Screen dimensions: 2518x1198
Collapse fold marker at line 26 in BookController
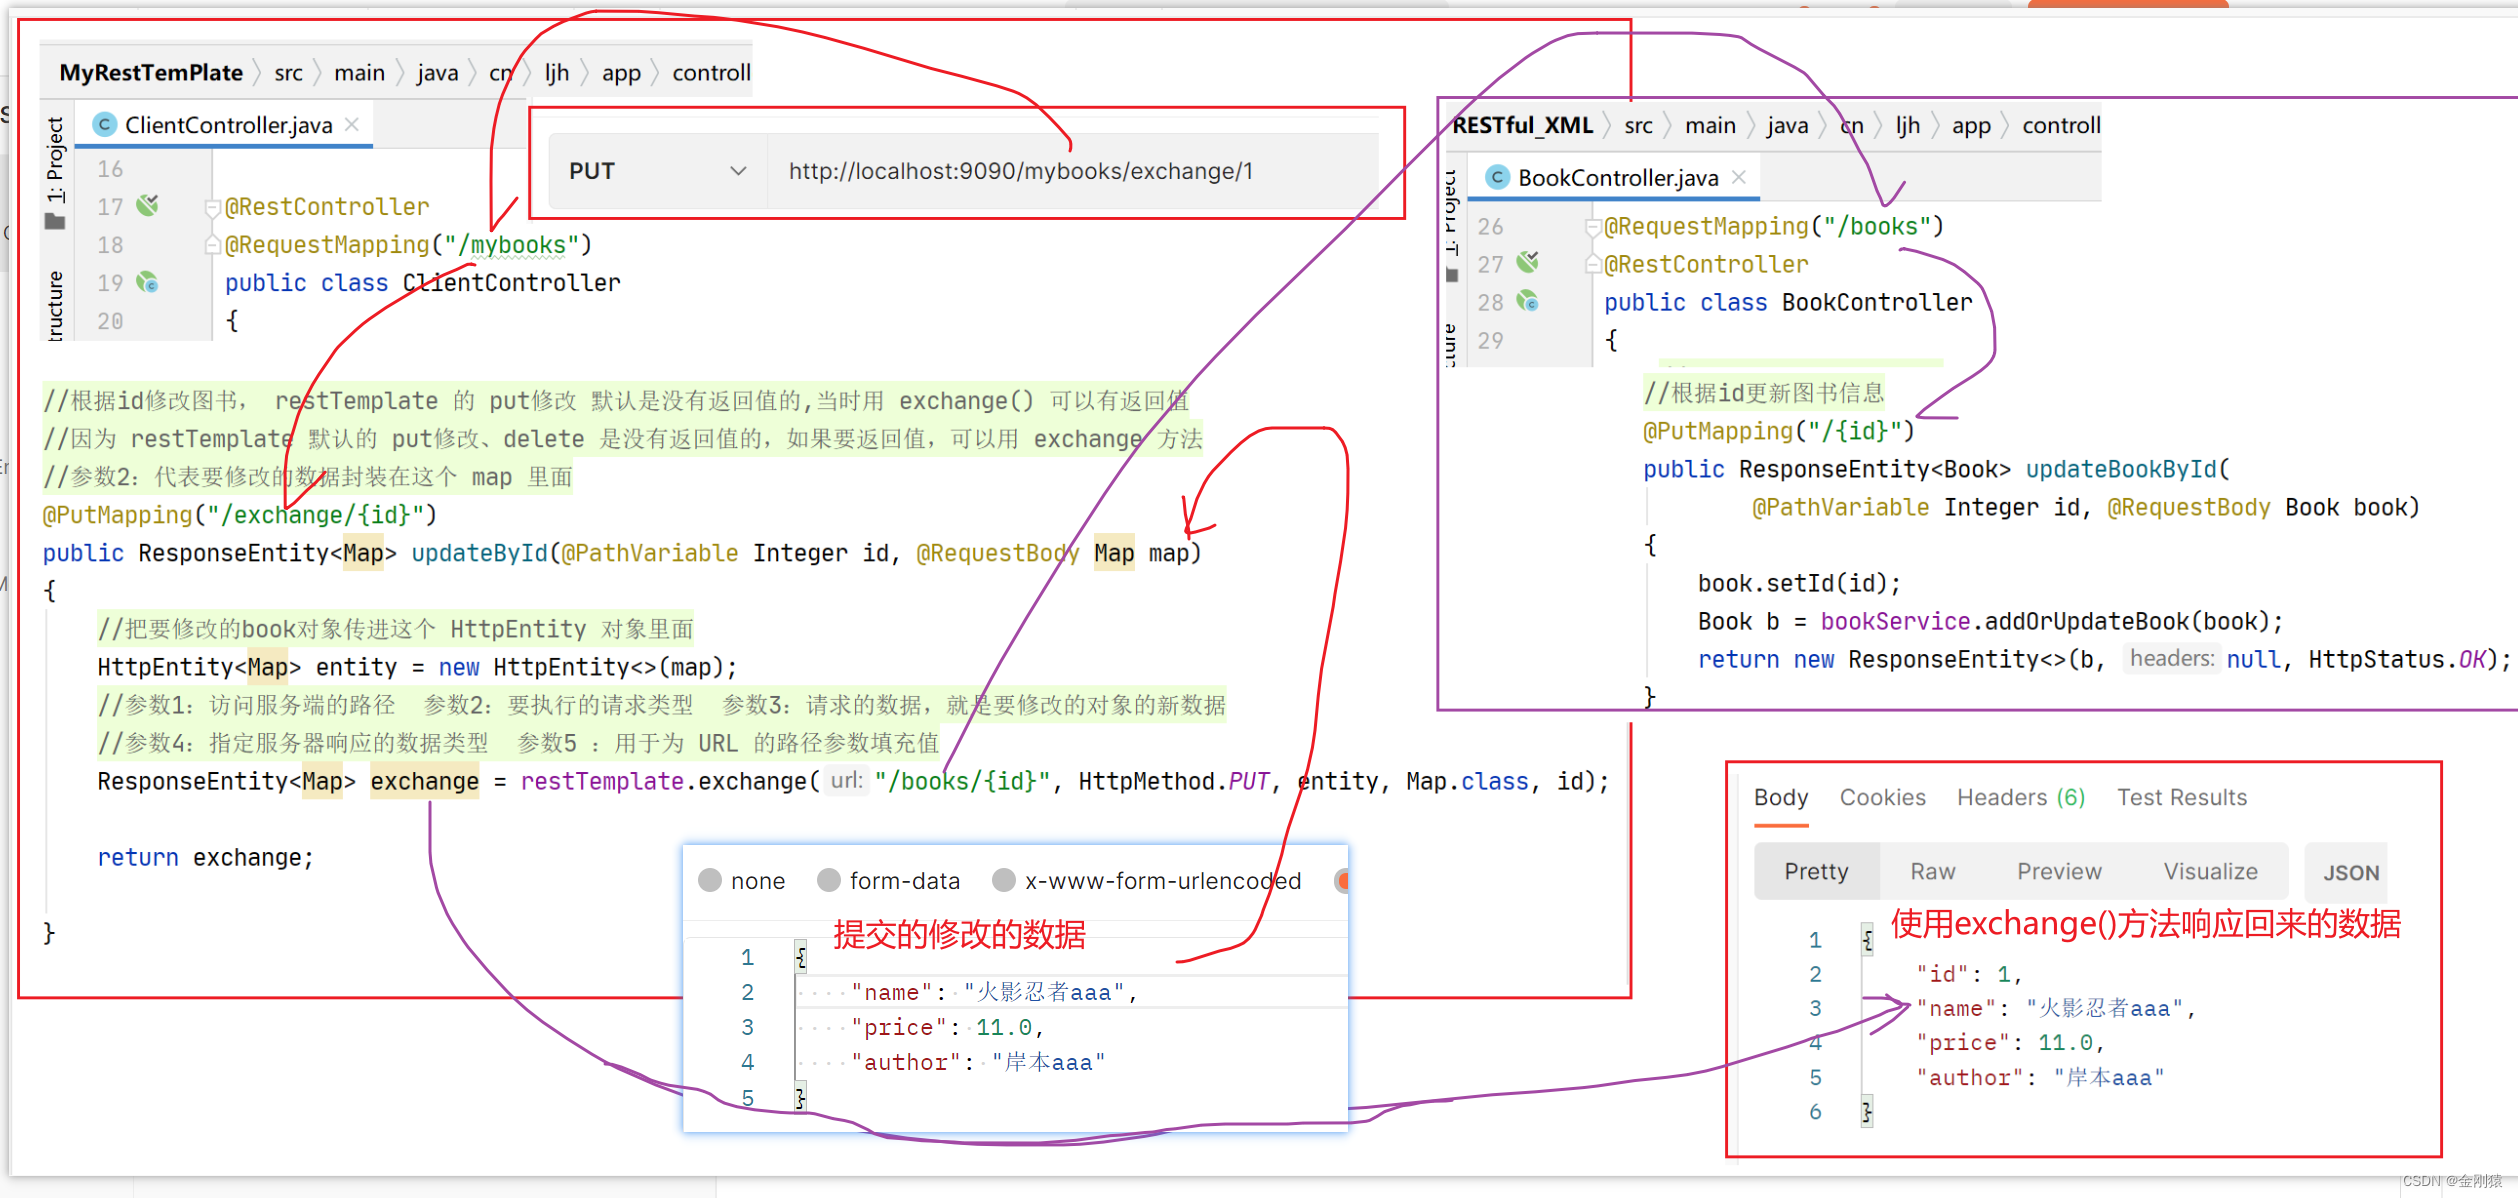click(1593, 228)
